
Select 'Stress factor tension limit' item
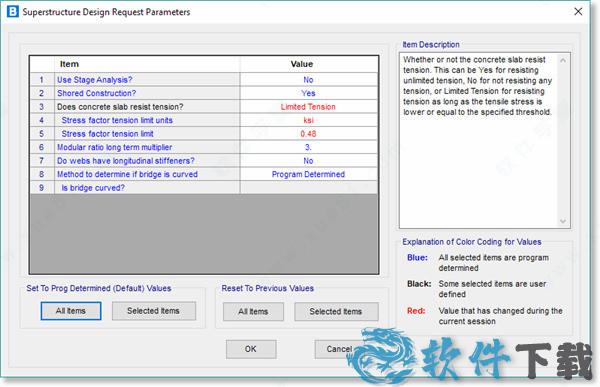coord(147,134)
